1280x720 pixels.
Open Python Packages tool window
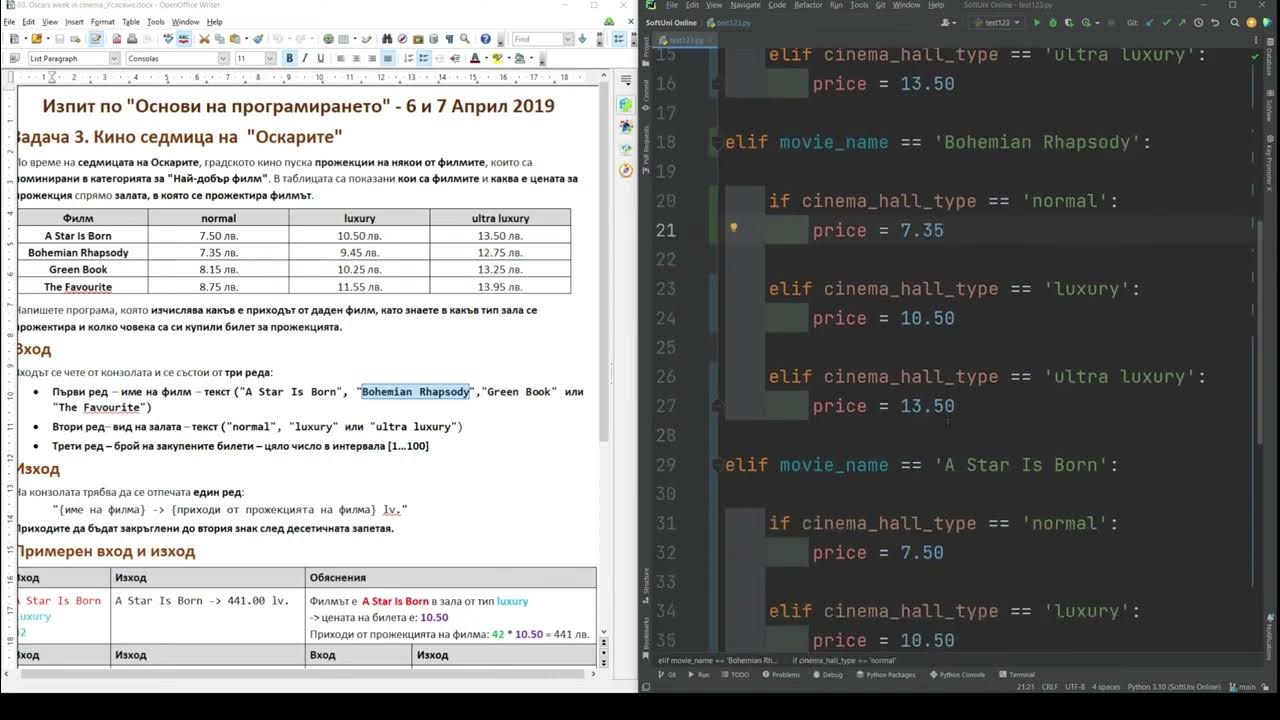[x=885, y=675]
